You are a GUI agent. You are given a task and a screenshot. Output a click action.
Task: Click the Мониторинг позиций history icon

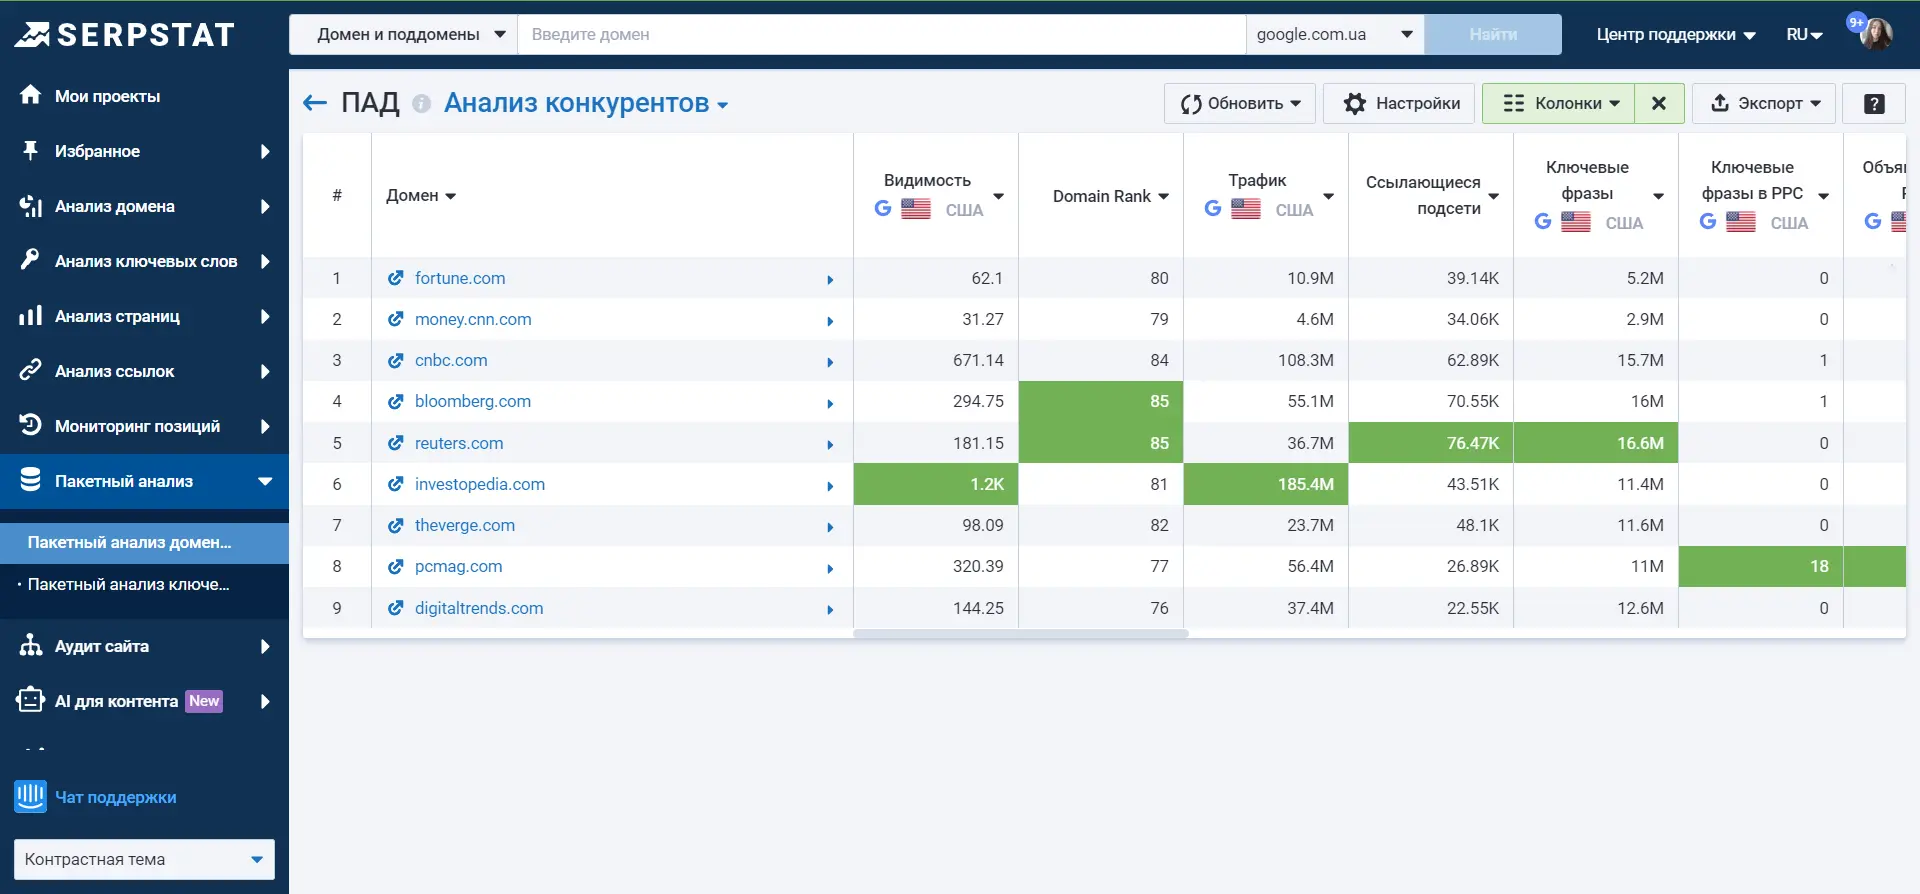pyautogui.click(x=31, y=425)
